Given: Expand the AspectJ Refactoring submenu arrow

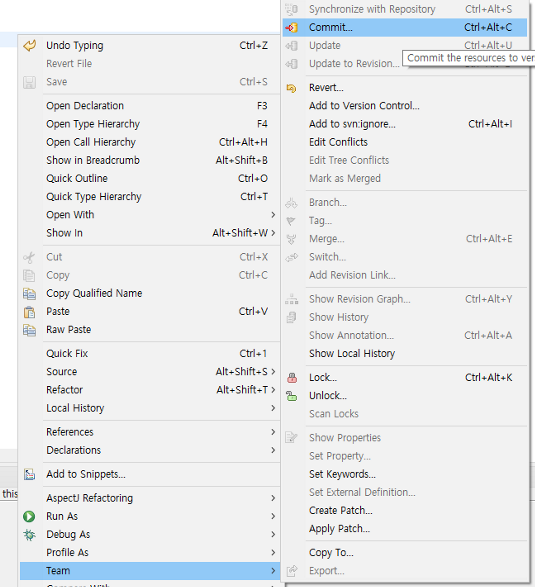Looking at the screenshot, I should (273, 498).
